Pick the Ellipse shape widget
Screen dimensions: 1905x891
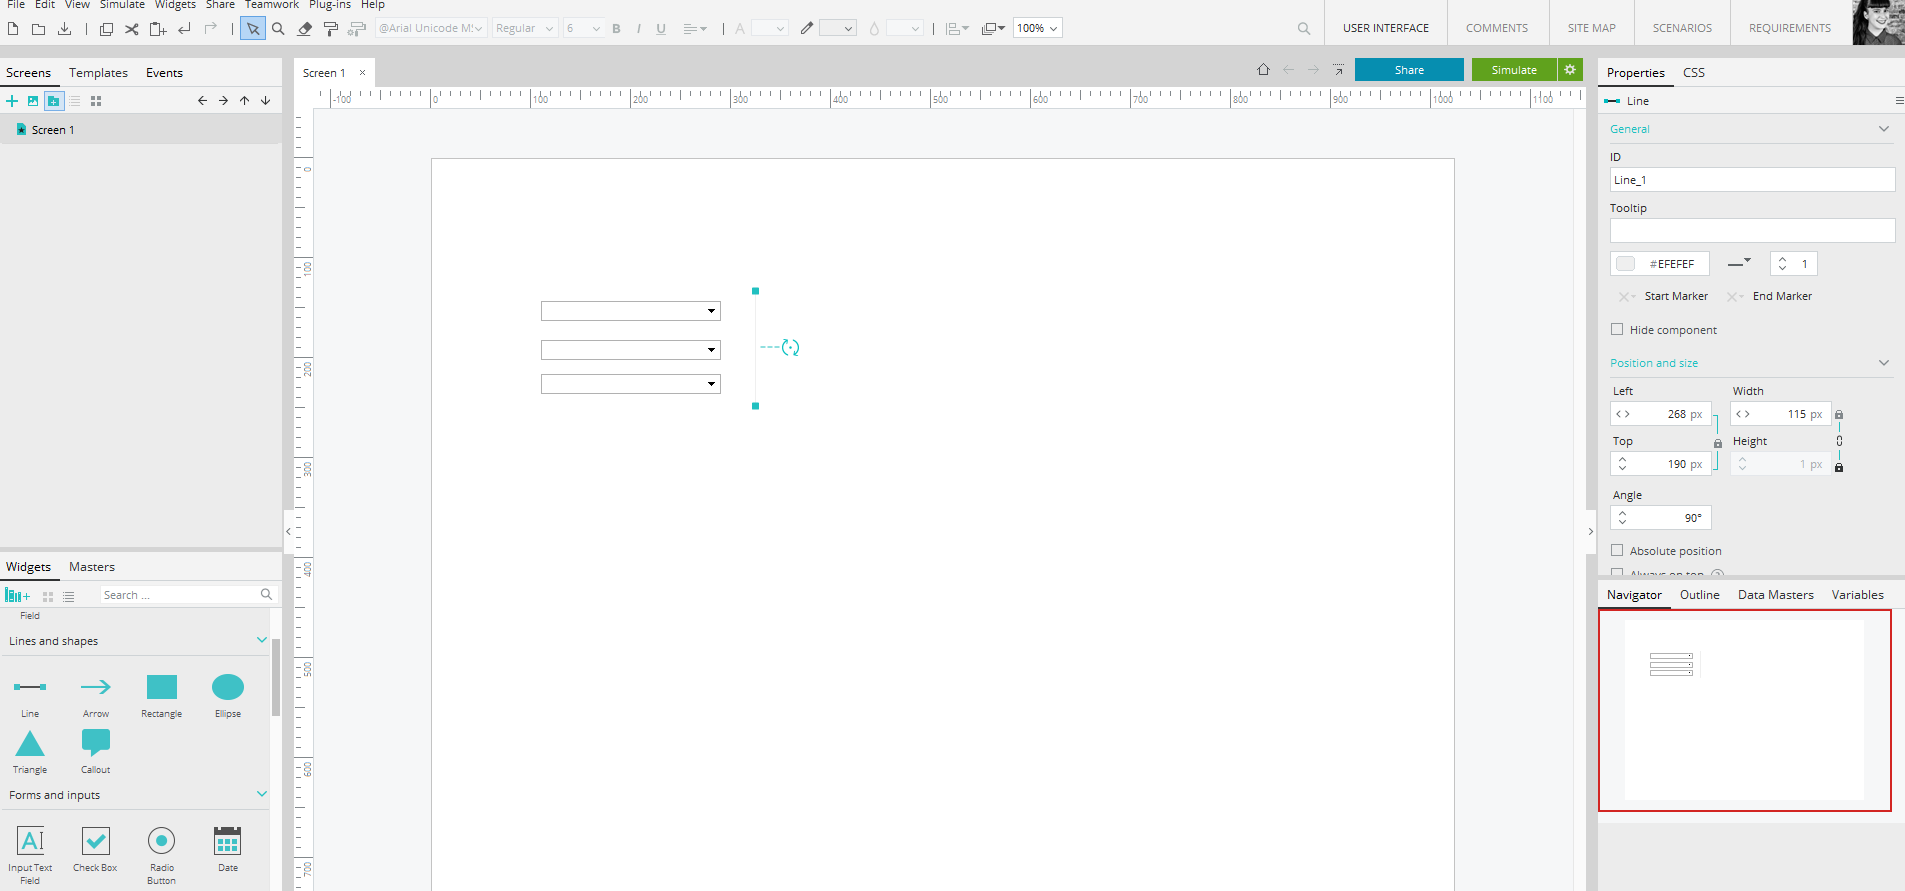click(227, 688)
